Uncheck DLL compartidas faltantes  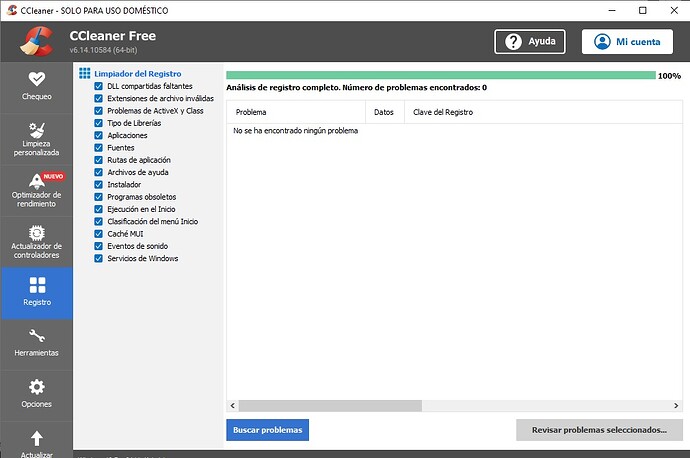99,86
